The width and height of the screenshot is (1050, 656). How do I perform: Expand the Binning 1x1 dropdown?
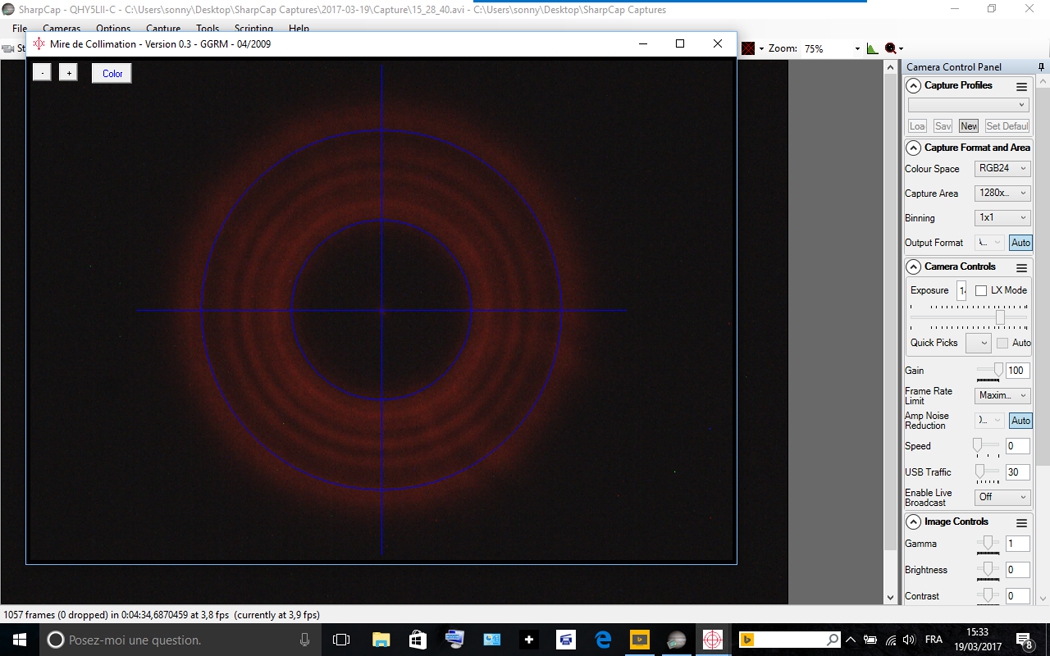[x=1002, y=218]
